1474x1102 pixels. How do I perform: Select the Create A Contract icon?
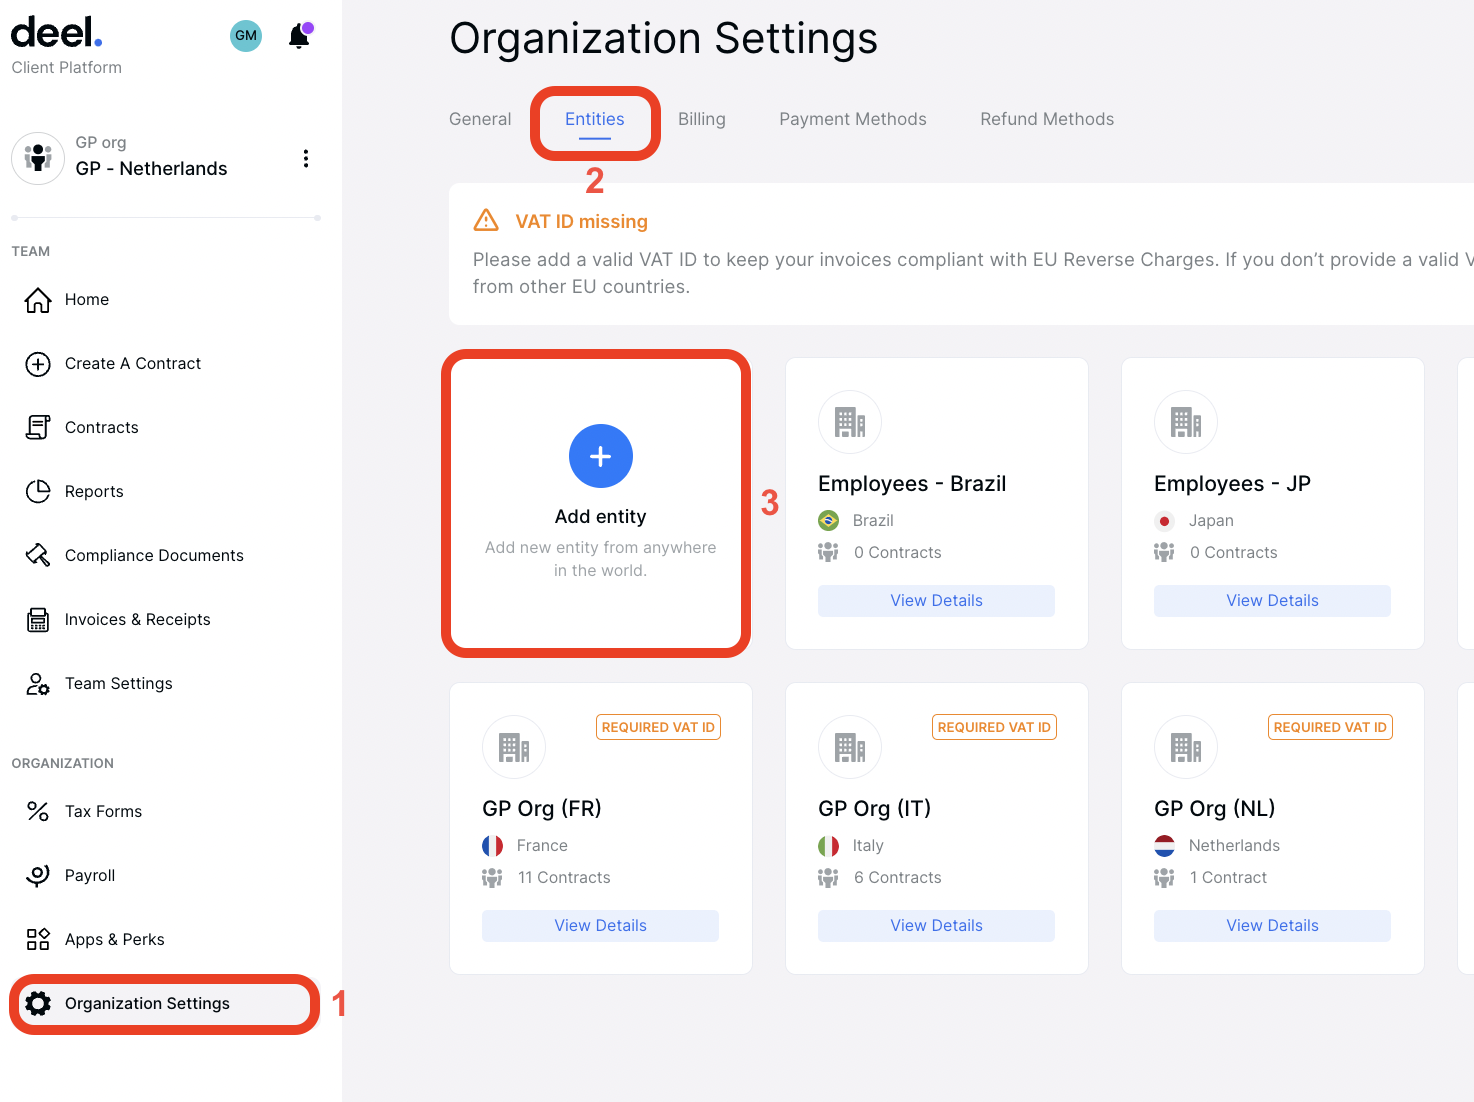tap(37, 363)
